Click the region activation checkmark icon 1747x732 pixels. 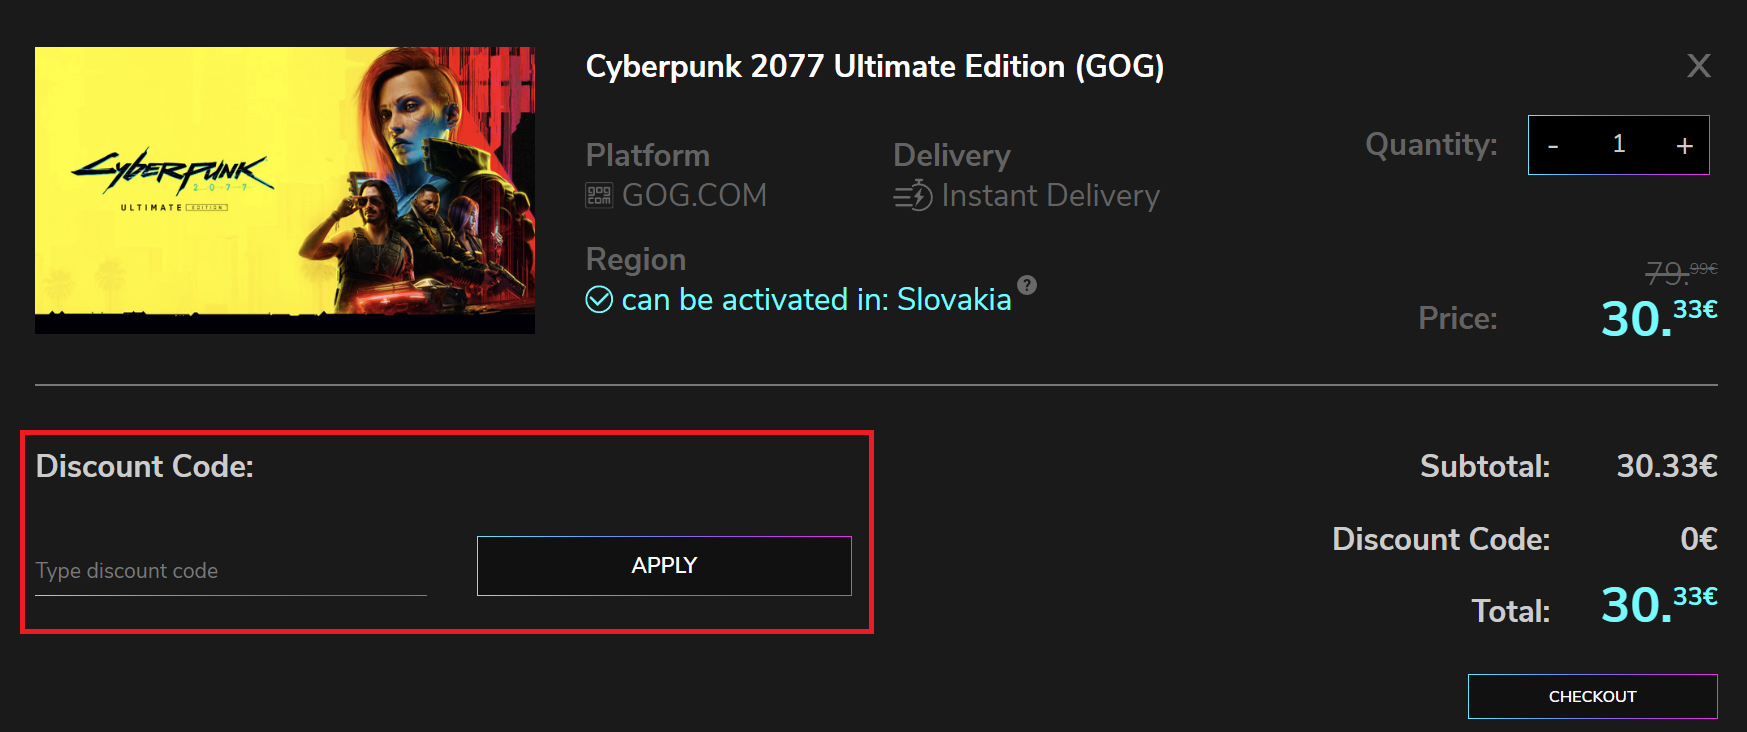(599, 300)
